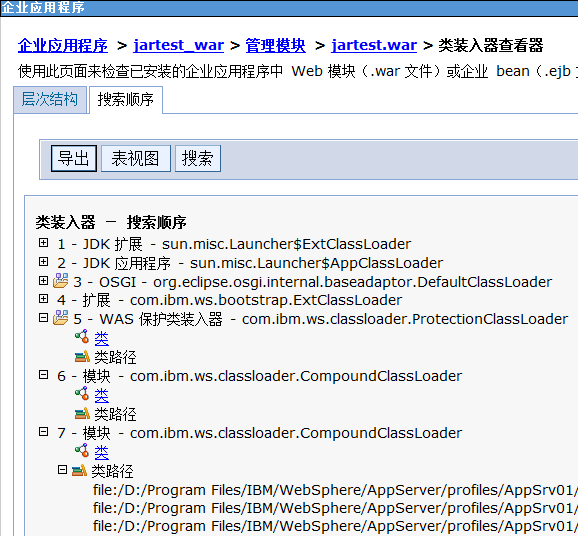
Task: Go to the 管理模块 breadcrumb link
Action: (275, 45)
